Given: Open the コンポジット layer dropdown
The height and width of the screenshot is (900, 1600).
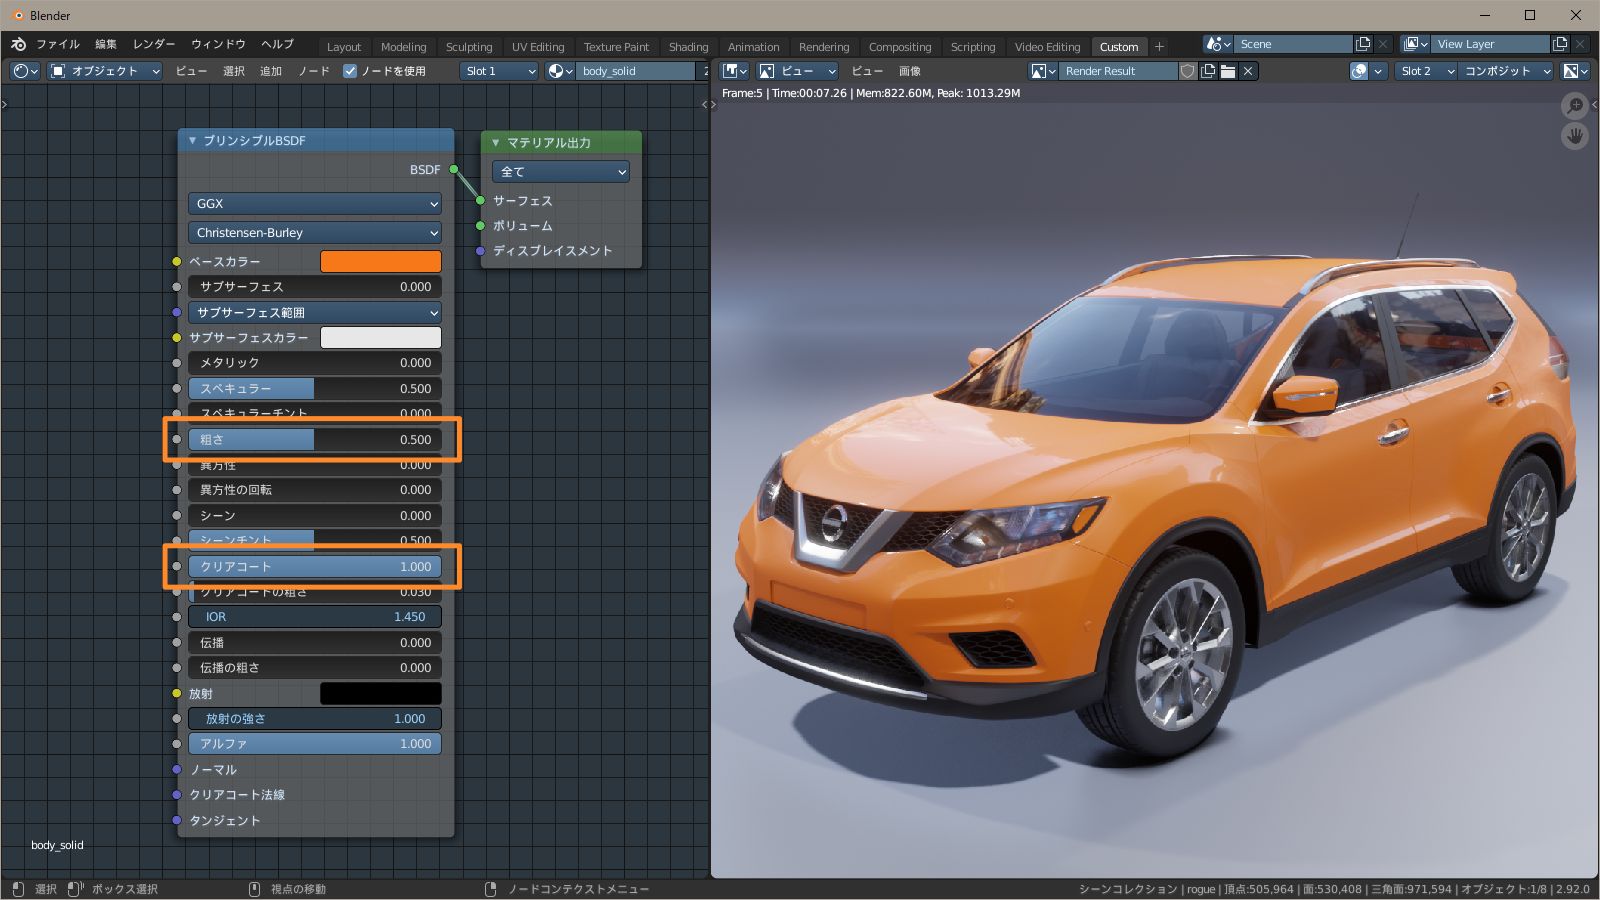Looking at the screenshot, I should (1505, 71).
